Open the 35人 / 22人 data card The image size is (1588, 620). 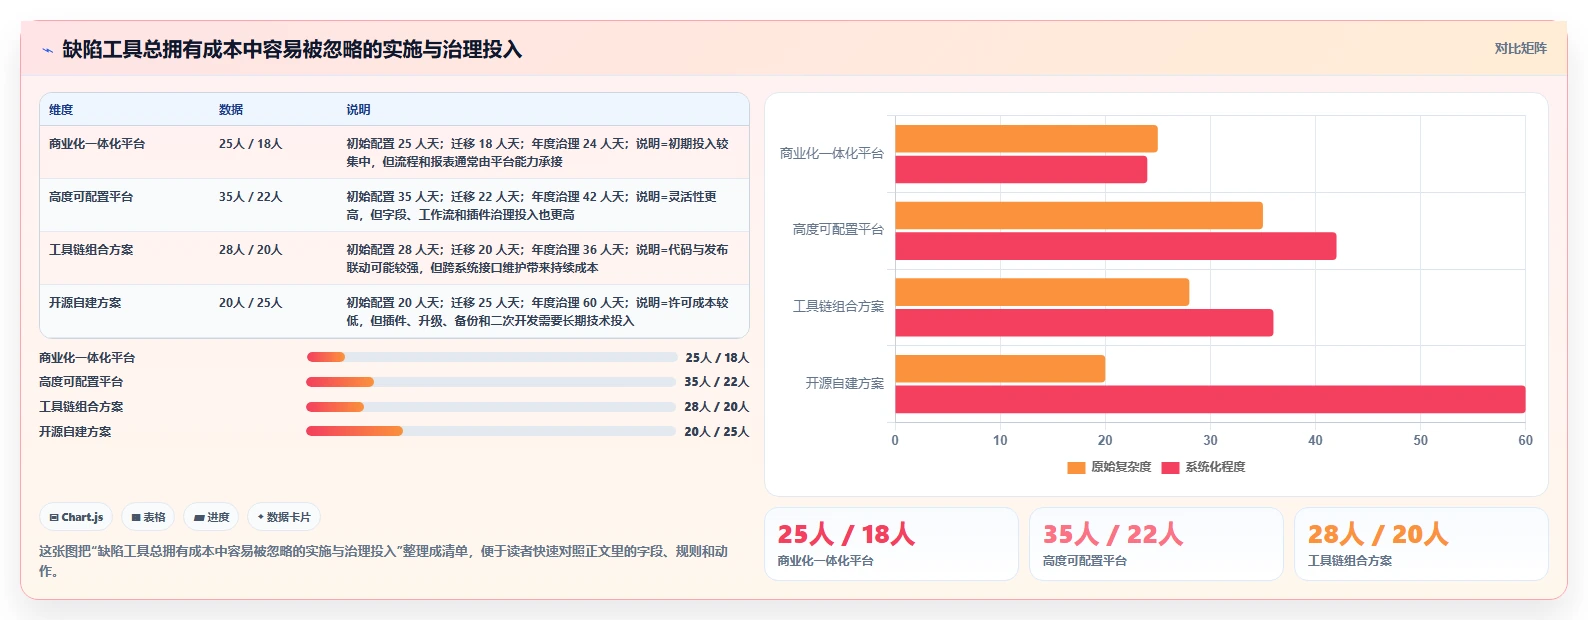click(x=1156, y=544)
